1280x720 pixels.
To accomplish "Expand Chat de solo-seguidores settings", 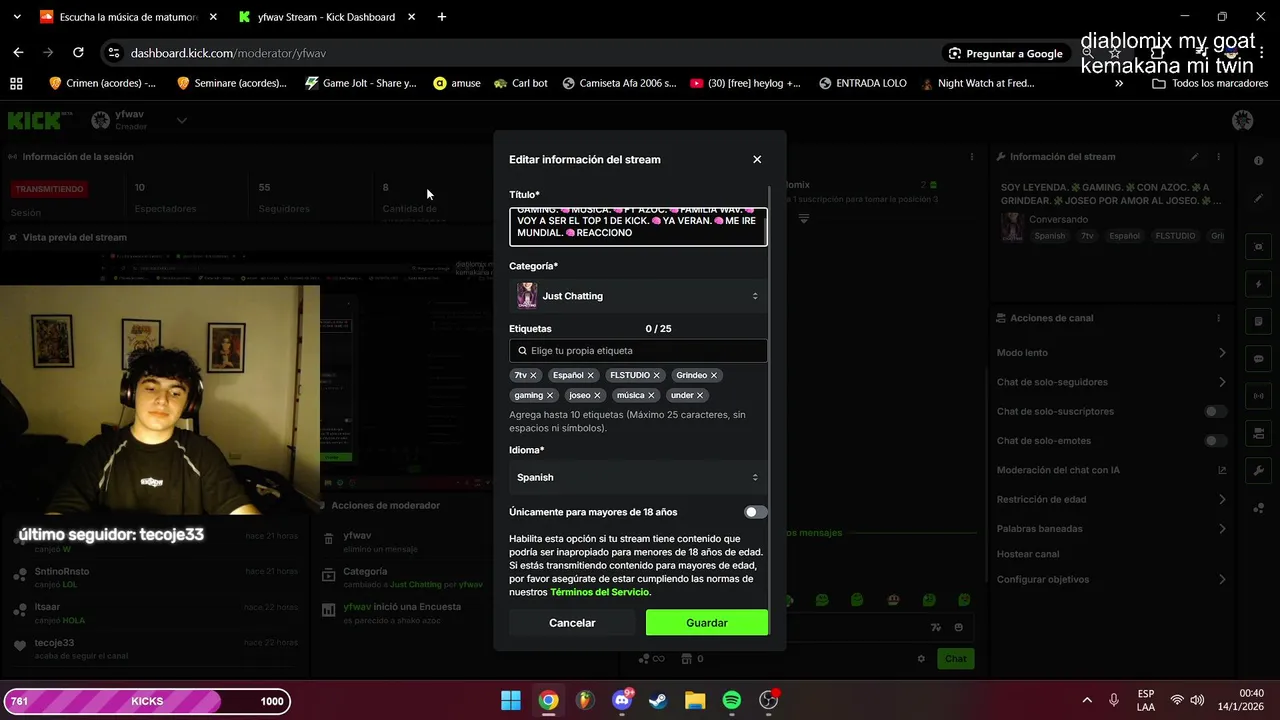I will (x=1222, y=382).
